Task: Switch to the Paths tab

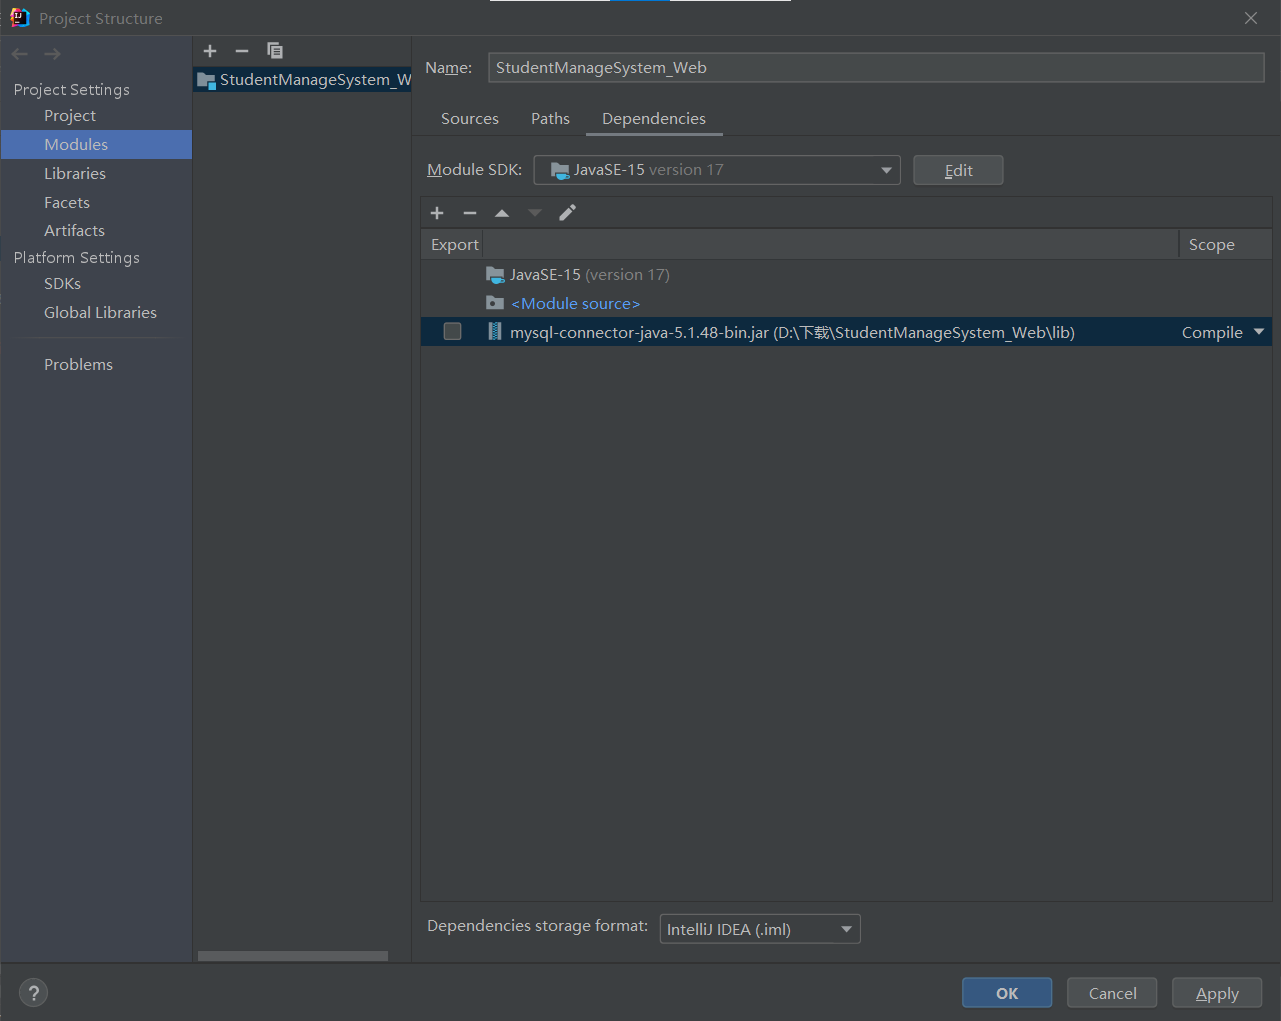Action: [x=550, y=119]
